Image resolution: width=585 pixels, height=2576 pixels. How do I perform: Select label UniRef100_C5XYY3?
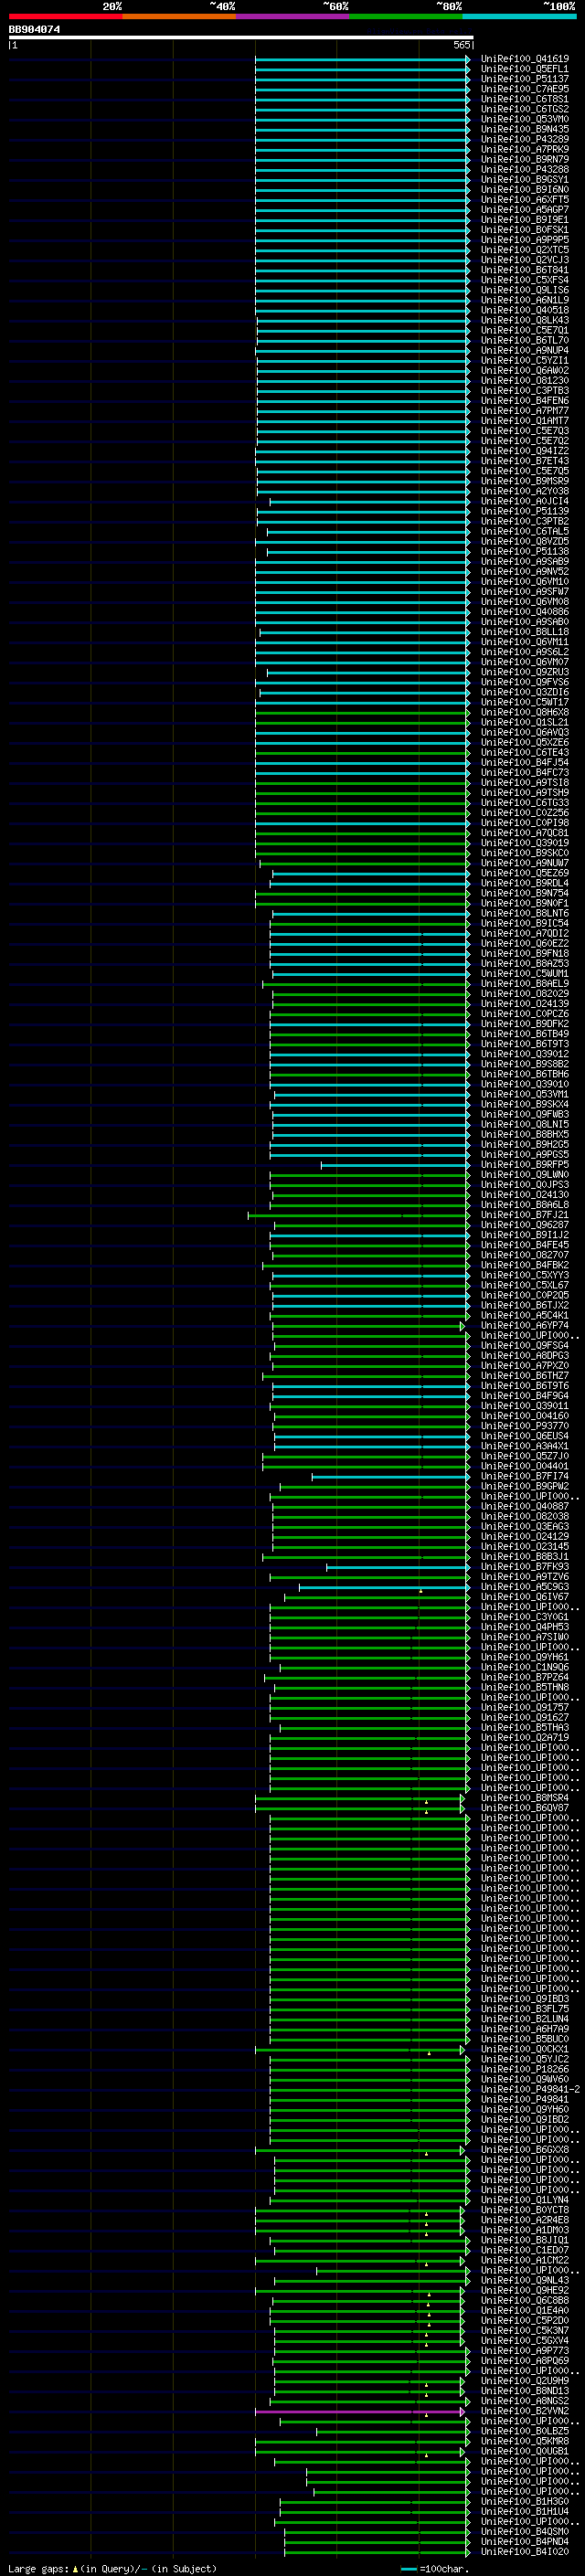tap(524, 1275)
